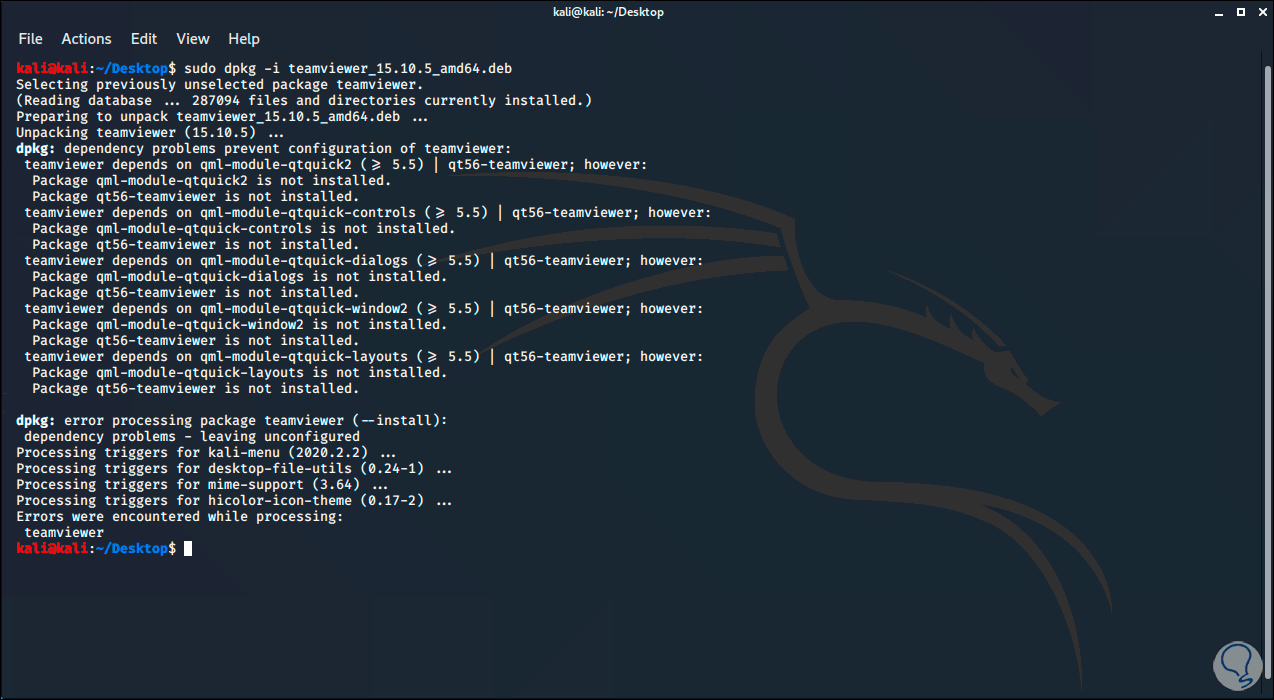1274x700 pixels.
Task: Click the 'teamviewer depends on qml-module-qtquick2' line
Action: click(336, 164)
